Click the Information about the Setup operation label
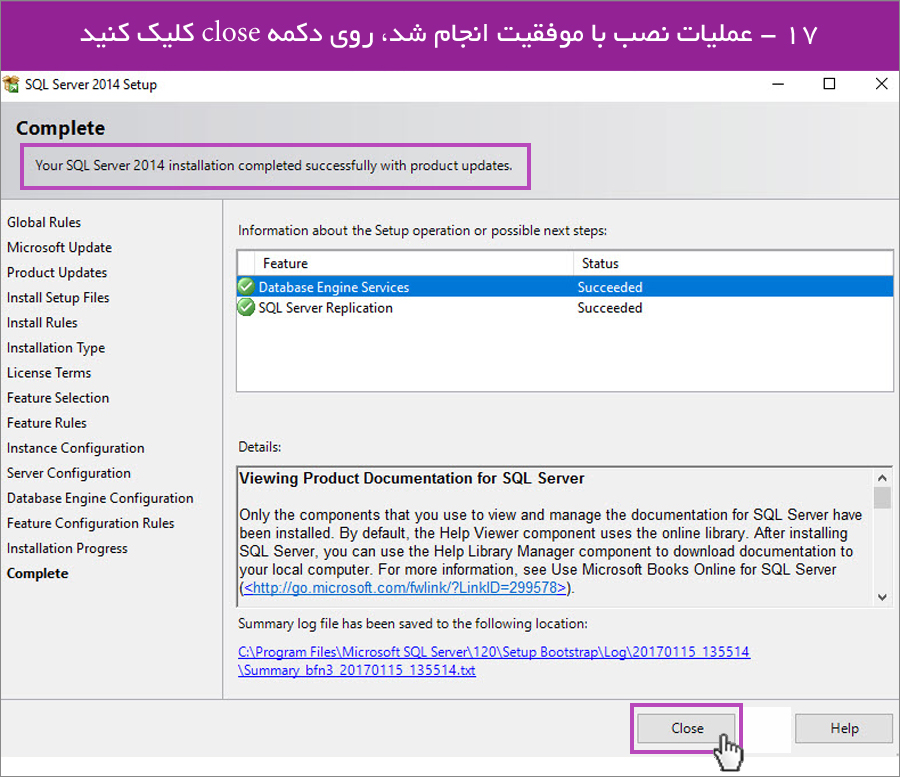This screenshot has width=900, height=777. (x=422, y=231)
